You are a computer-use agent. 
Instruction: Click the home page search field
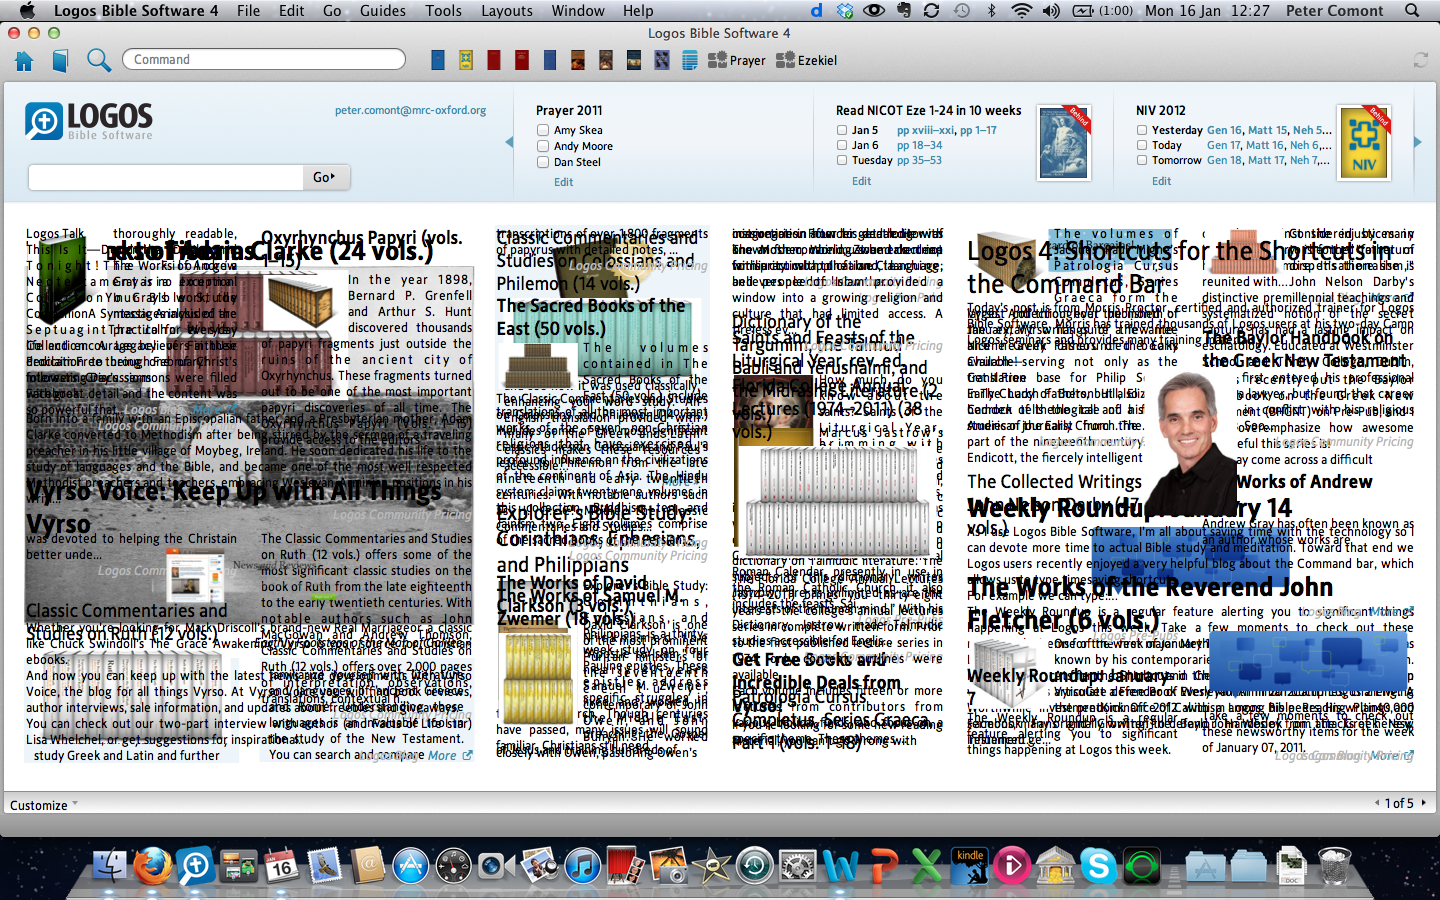166,177
